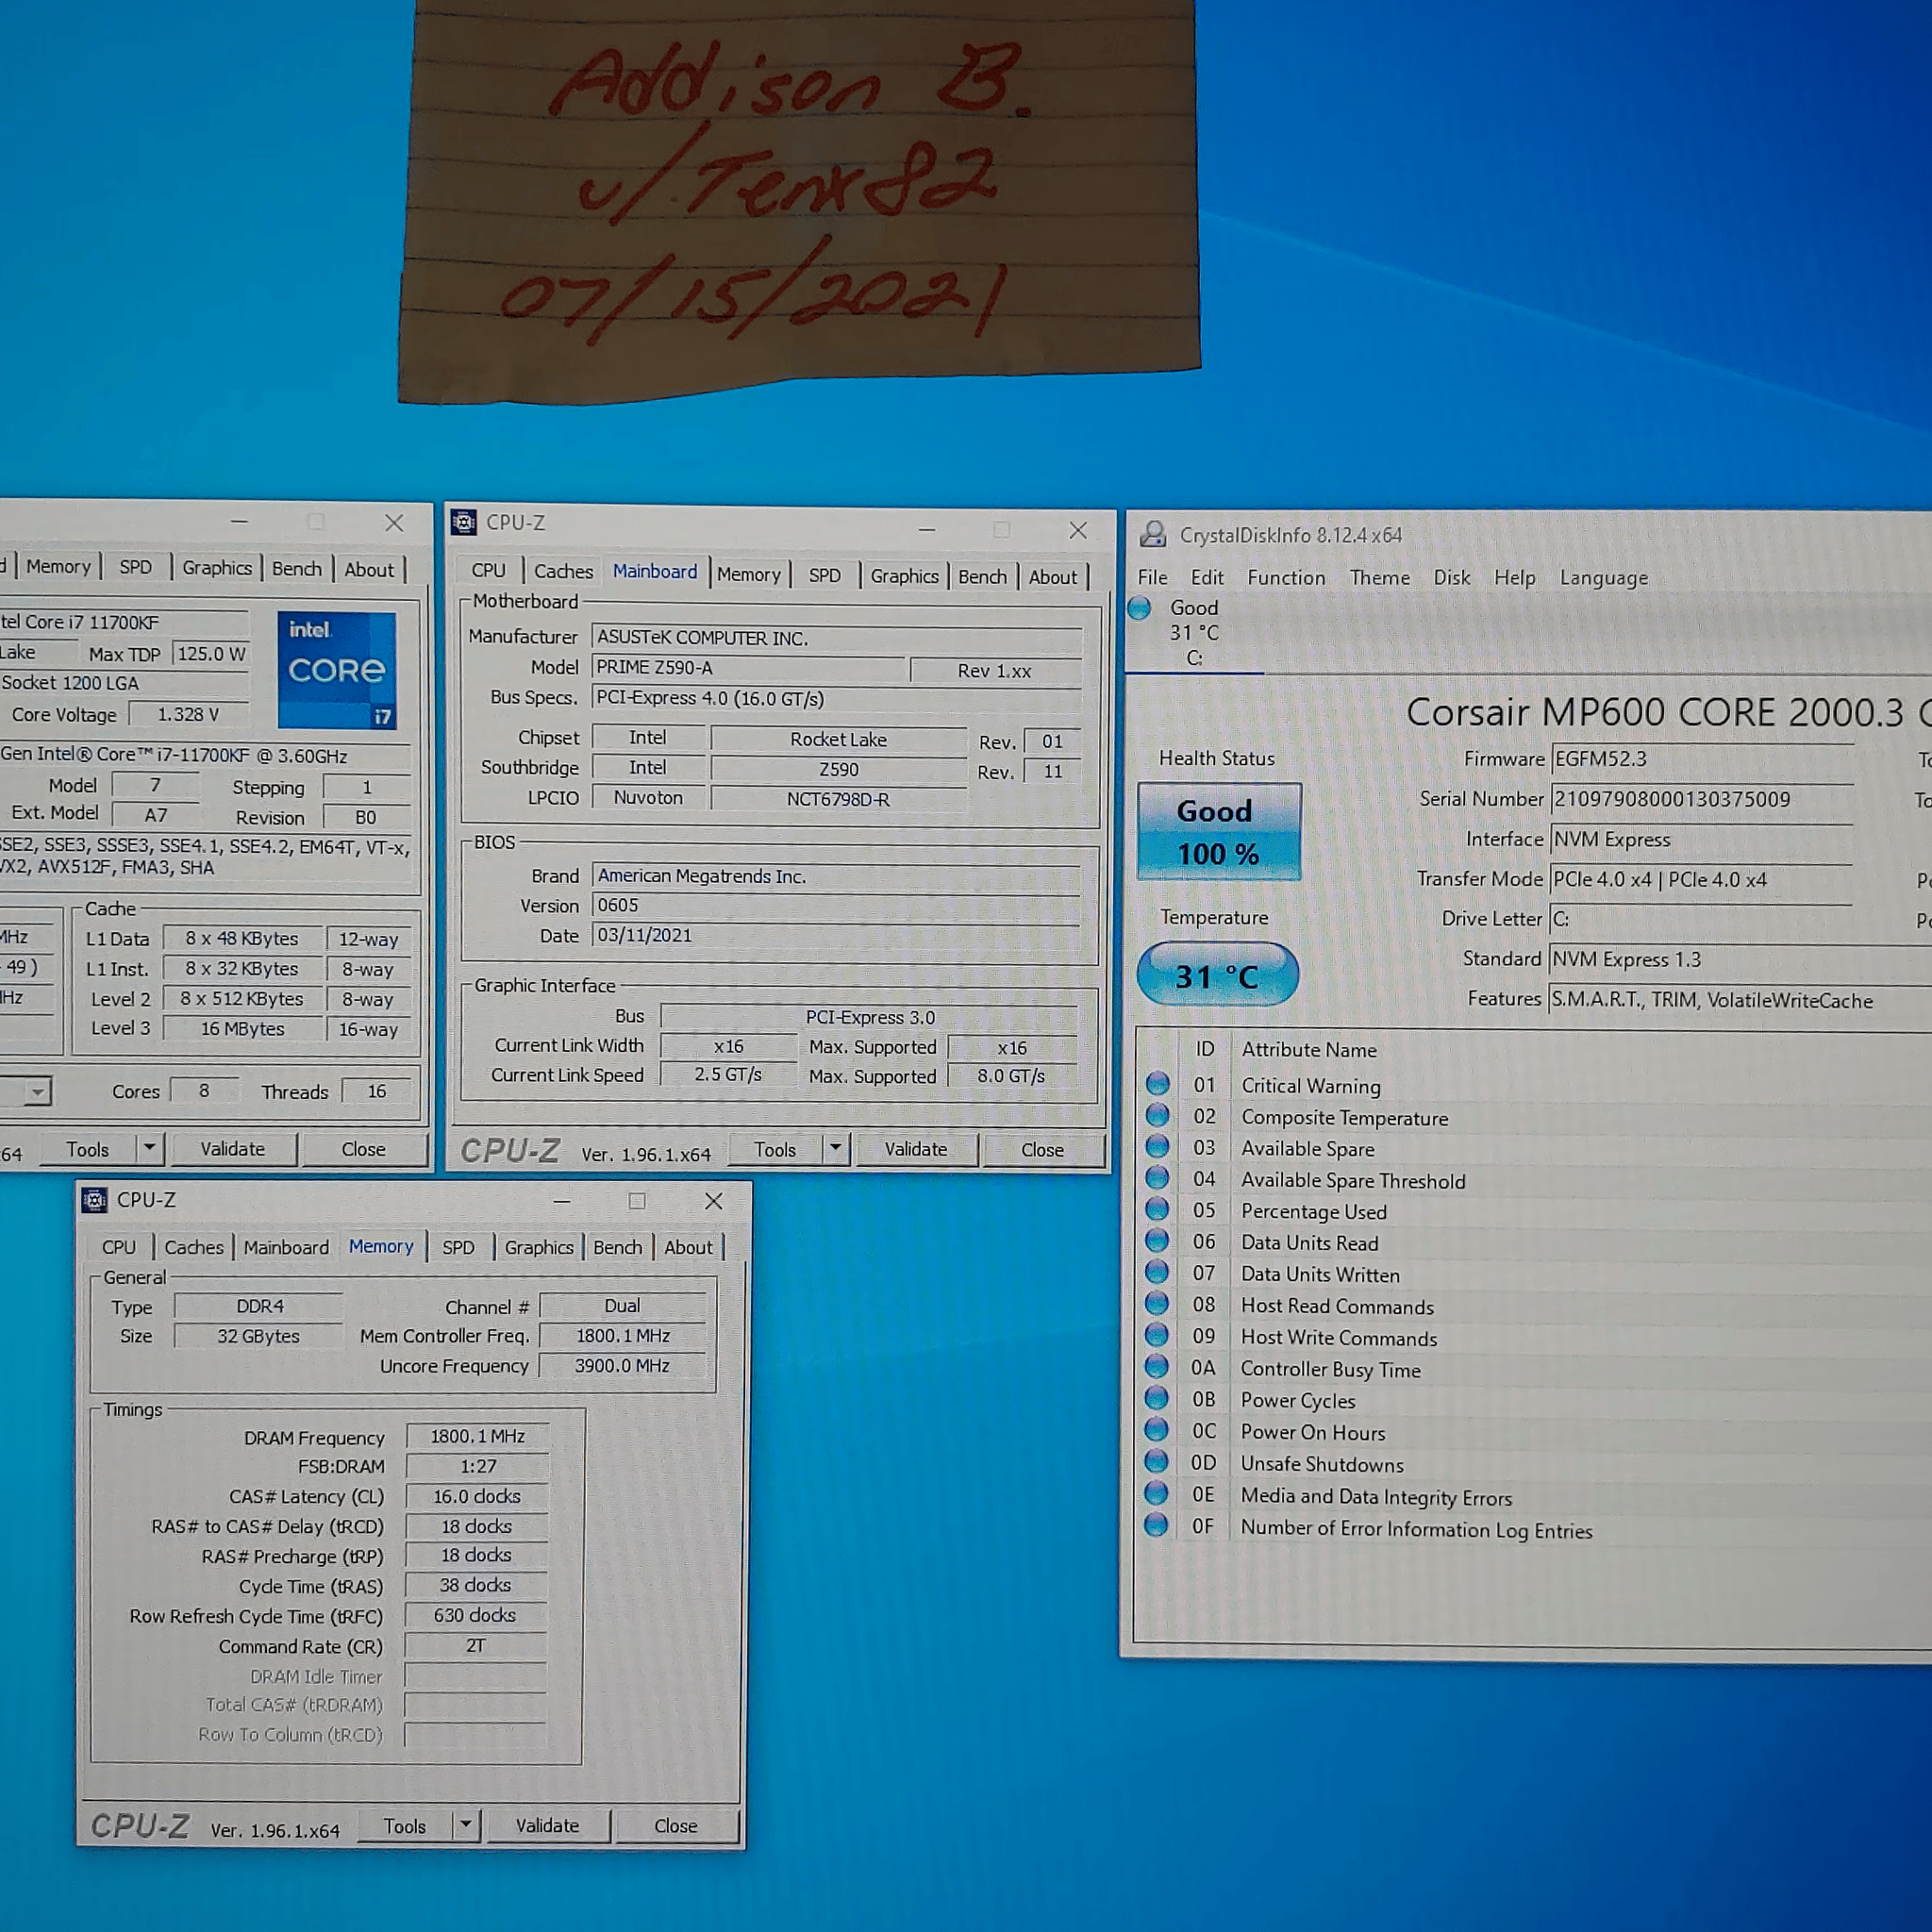This screenshot has width=1932, height=1932.
Task: Click the ID column header in attribute list
Action: (x=1205, y=1049)
